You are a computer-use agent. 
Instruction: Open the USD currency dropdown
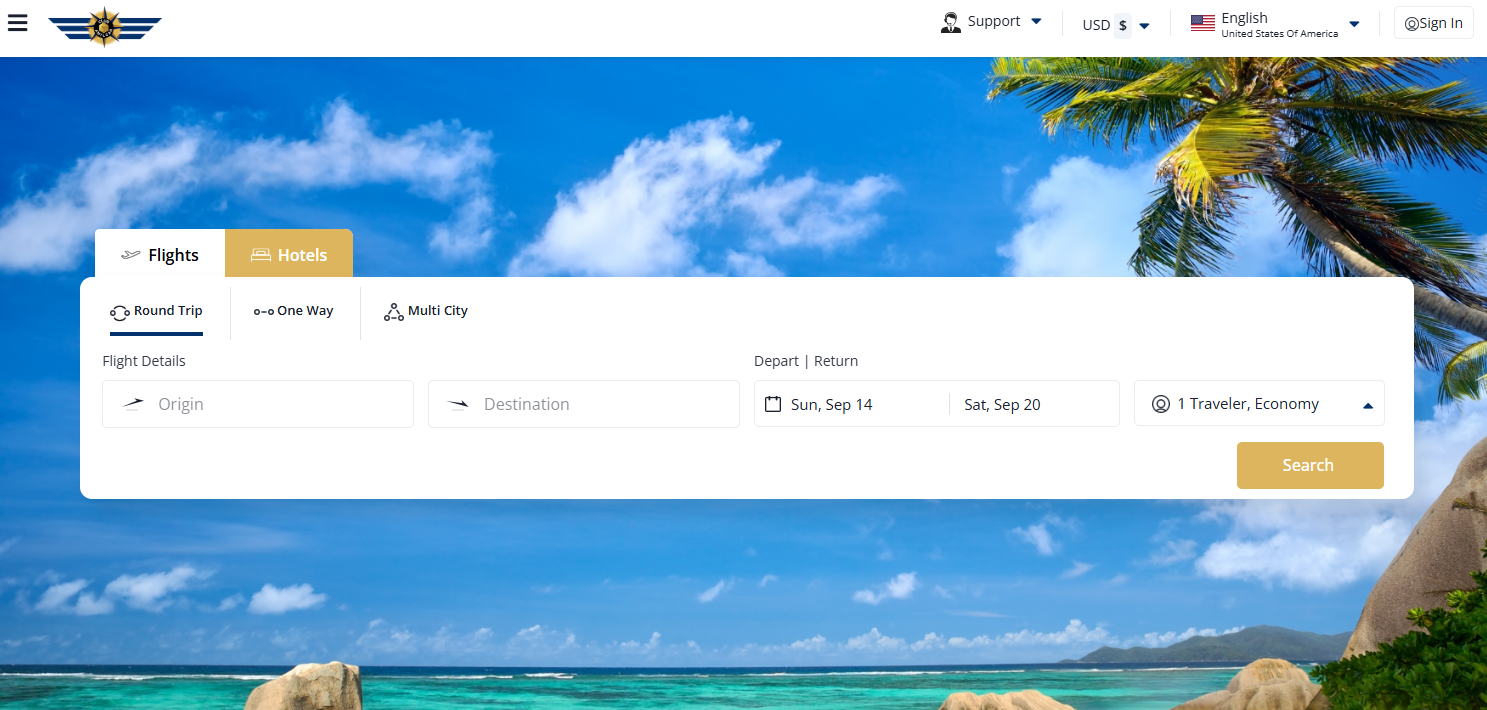pos(1144,26)
